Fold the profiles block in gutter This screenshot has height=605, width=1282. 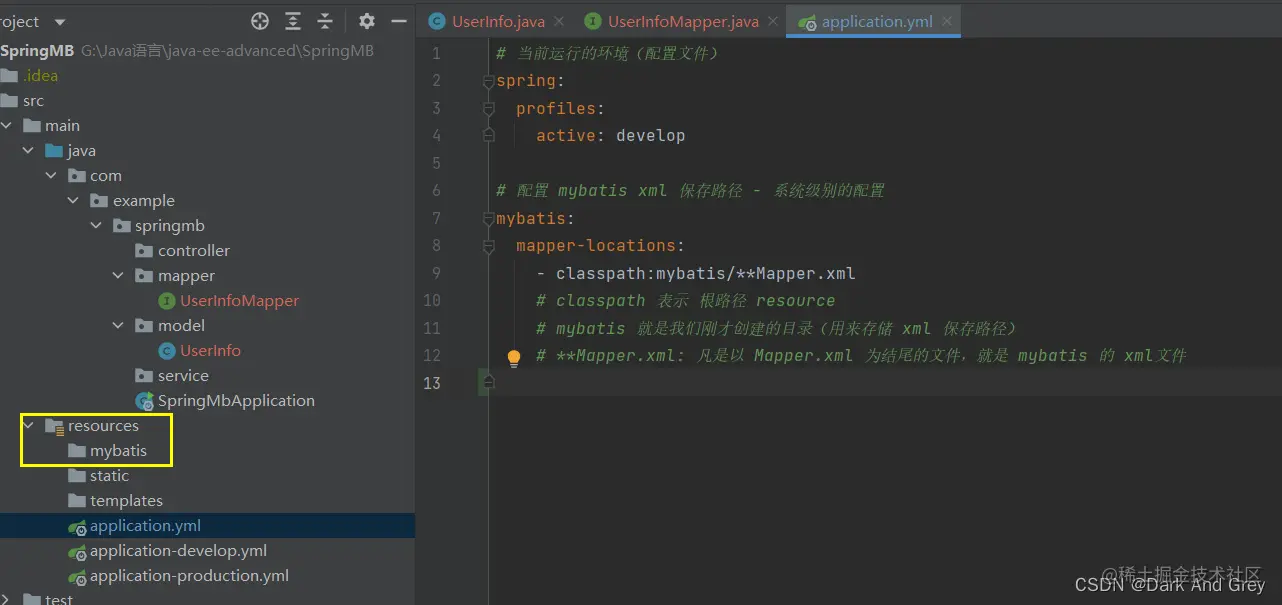(489, 108)
